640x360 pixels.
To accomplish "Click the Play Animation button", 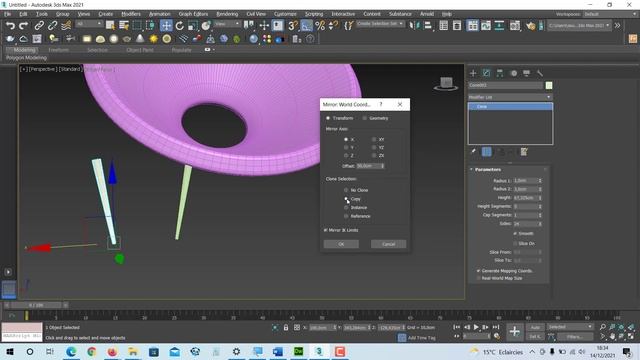I will coord(476,327).
